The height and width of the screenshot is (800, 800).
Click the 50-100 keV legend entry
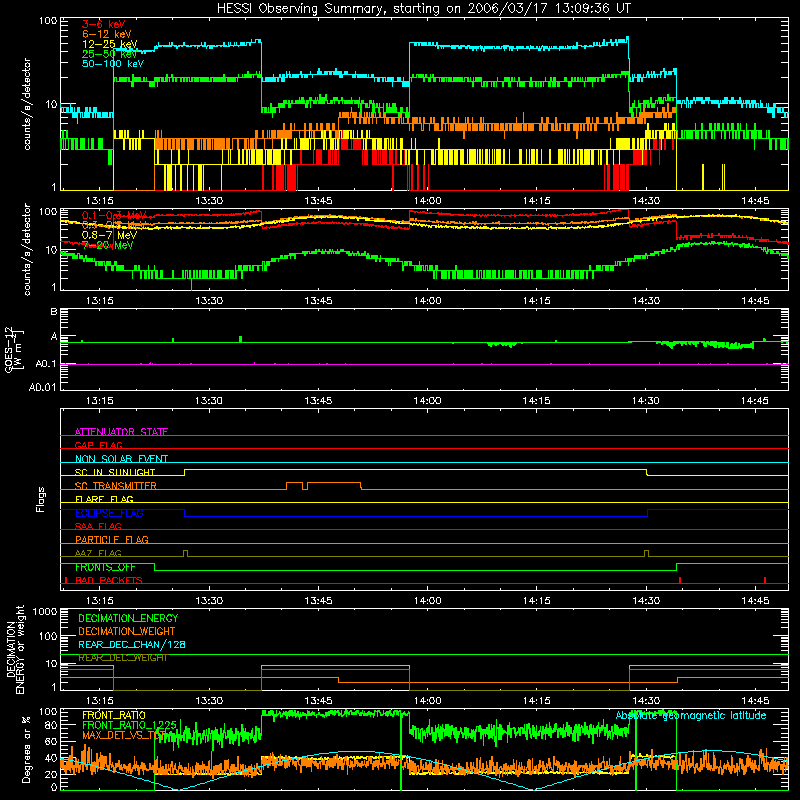click(x=113, y=64)
